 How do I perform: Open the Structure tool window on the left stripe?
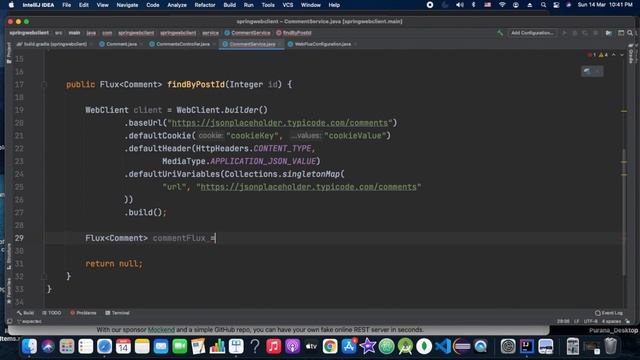tap(9, 256)
